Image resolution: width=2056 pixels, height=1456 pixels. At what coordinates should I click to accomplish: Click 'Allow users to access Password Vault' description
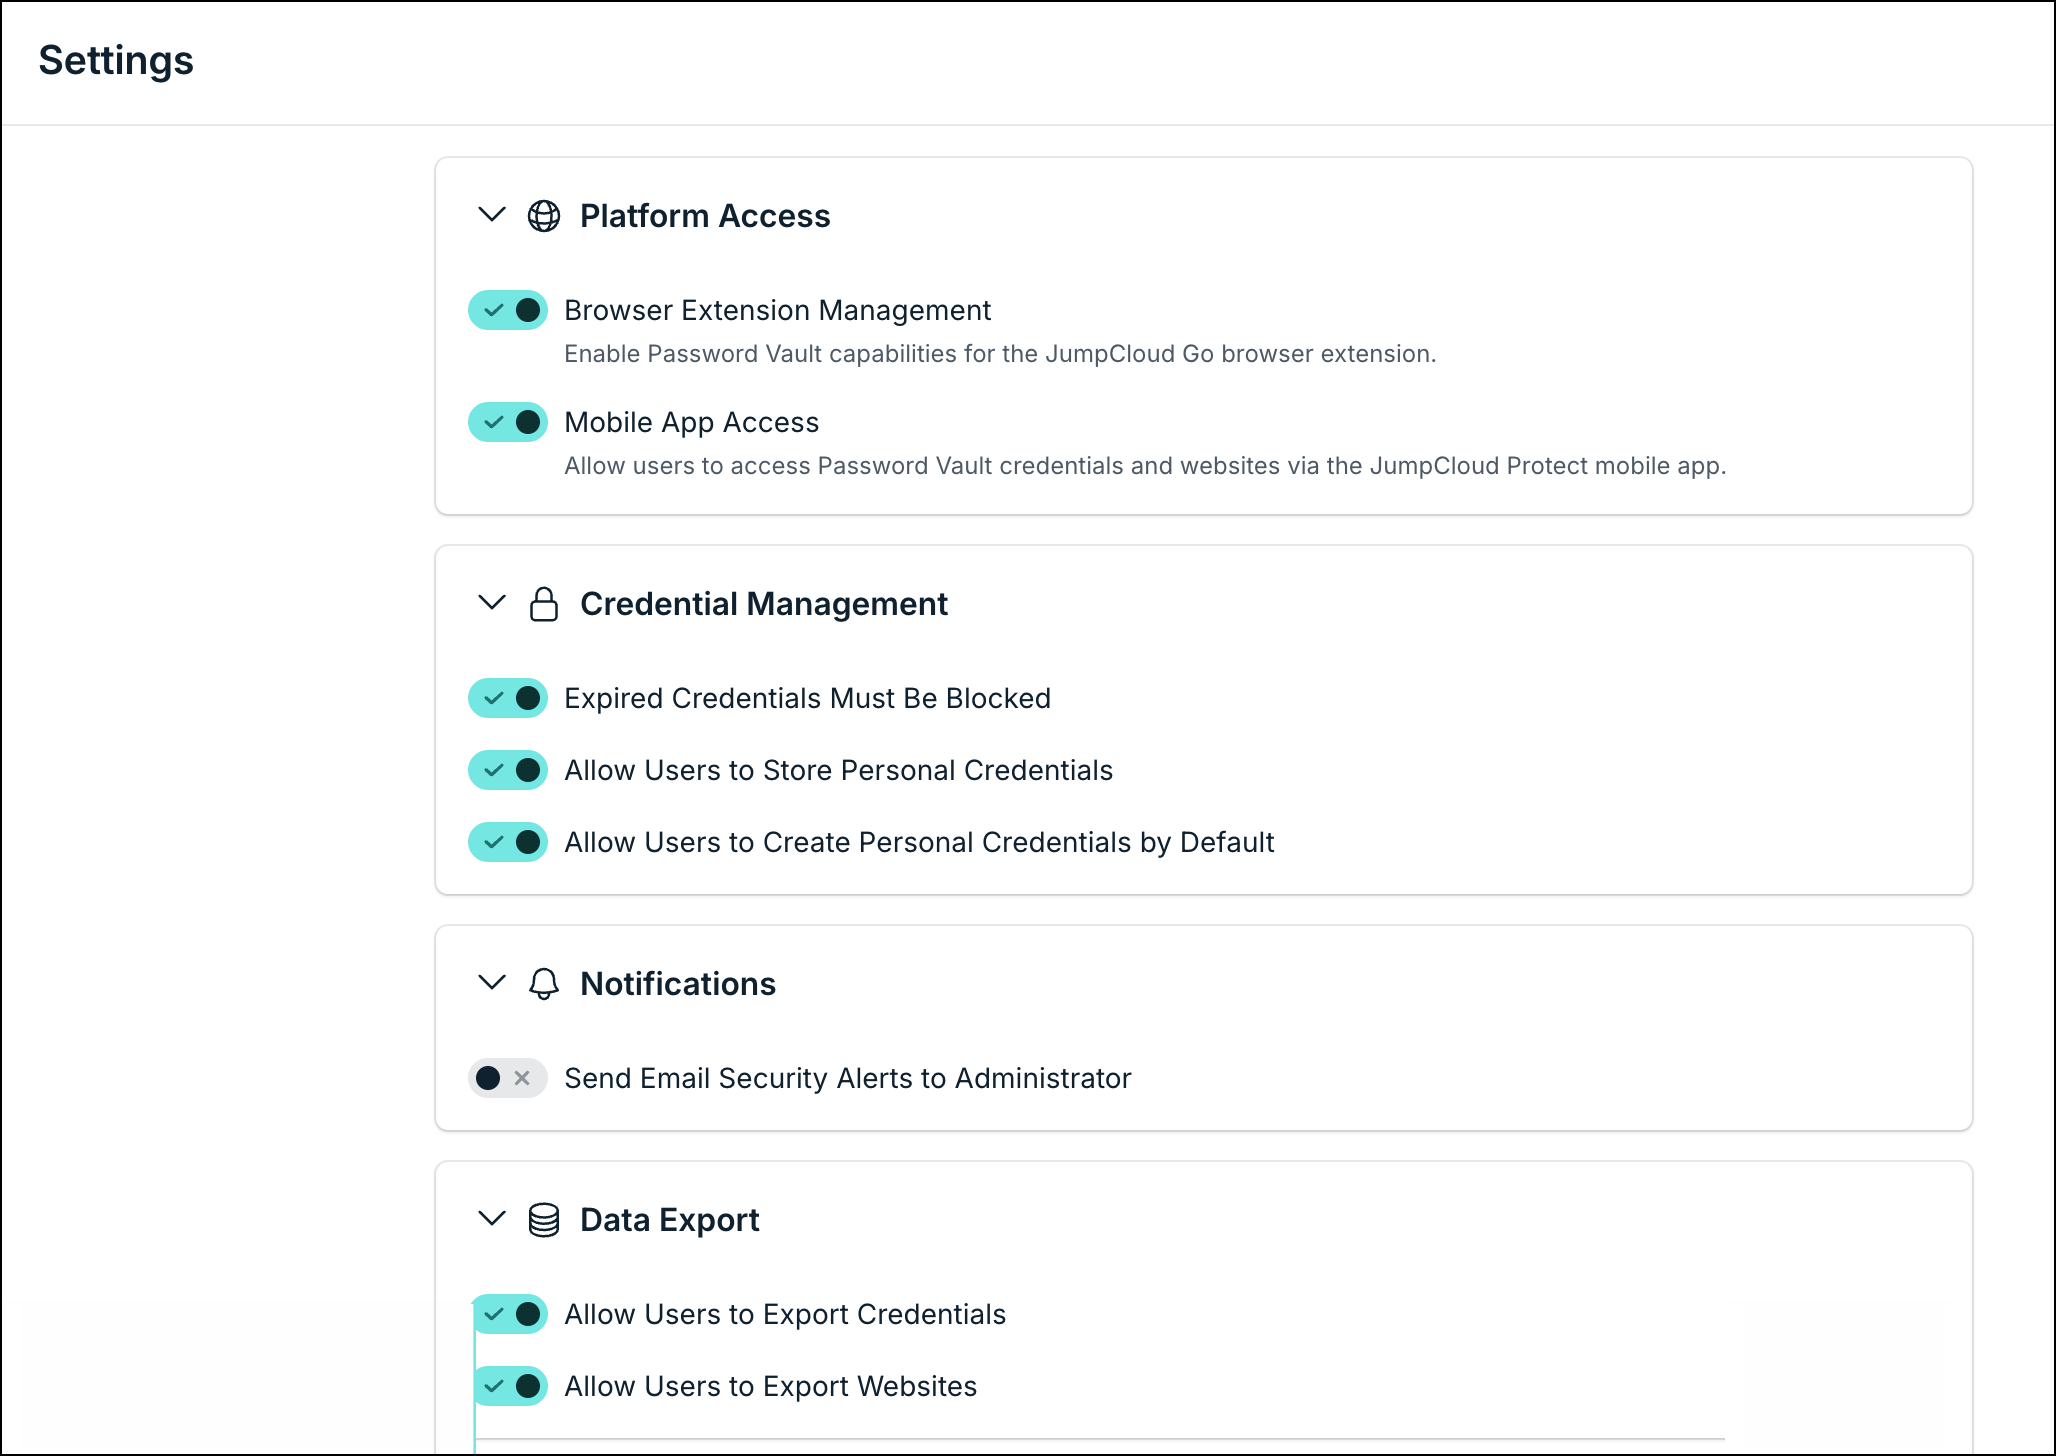tap(1145, 466)
